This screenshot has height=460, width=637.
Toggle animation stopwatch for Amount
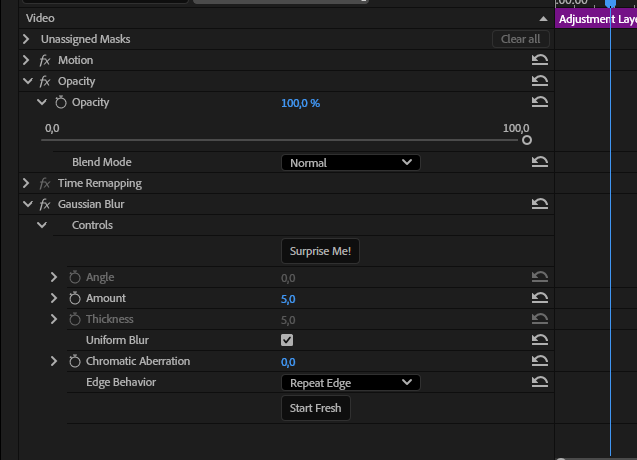tap(75, 298)
